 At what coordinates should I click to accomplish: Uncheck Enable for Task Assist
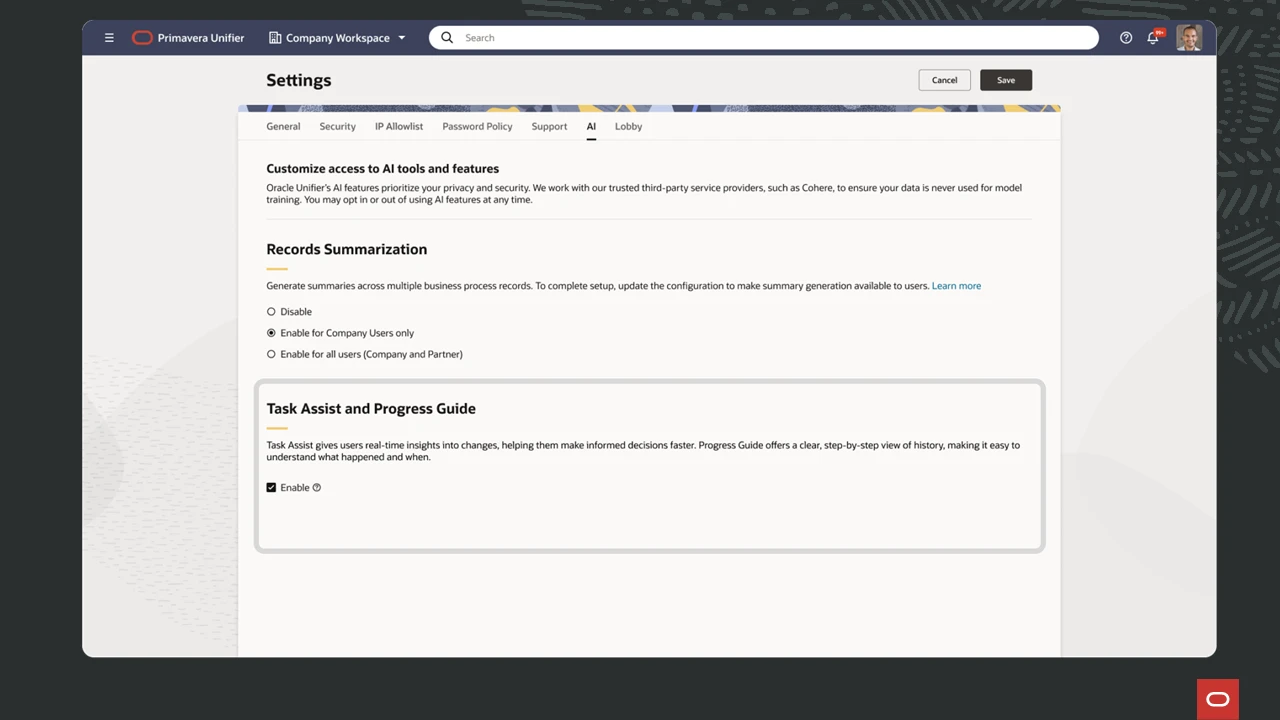pyautogui.click(x=271, y=487)
